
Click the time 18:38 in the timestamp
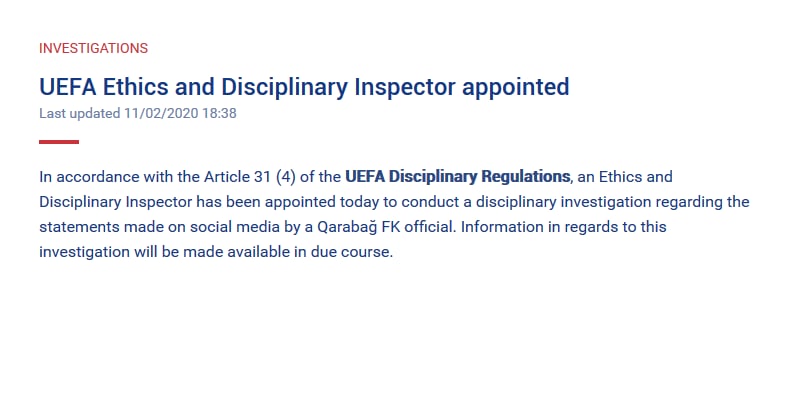219,113
